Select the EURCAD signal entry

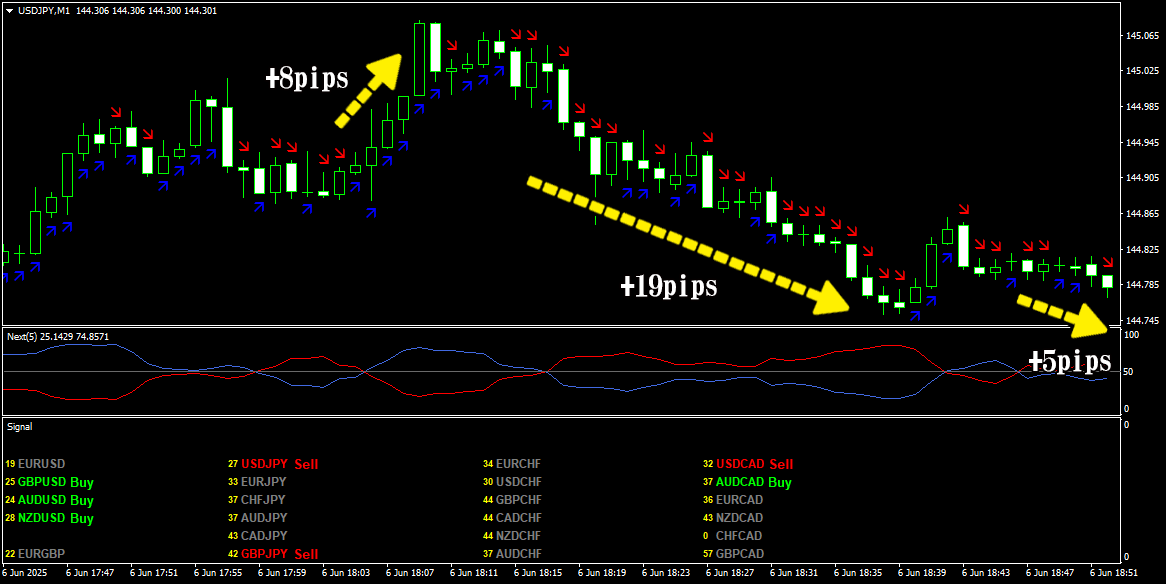(x=734, y=500)
